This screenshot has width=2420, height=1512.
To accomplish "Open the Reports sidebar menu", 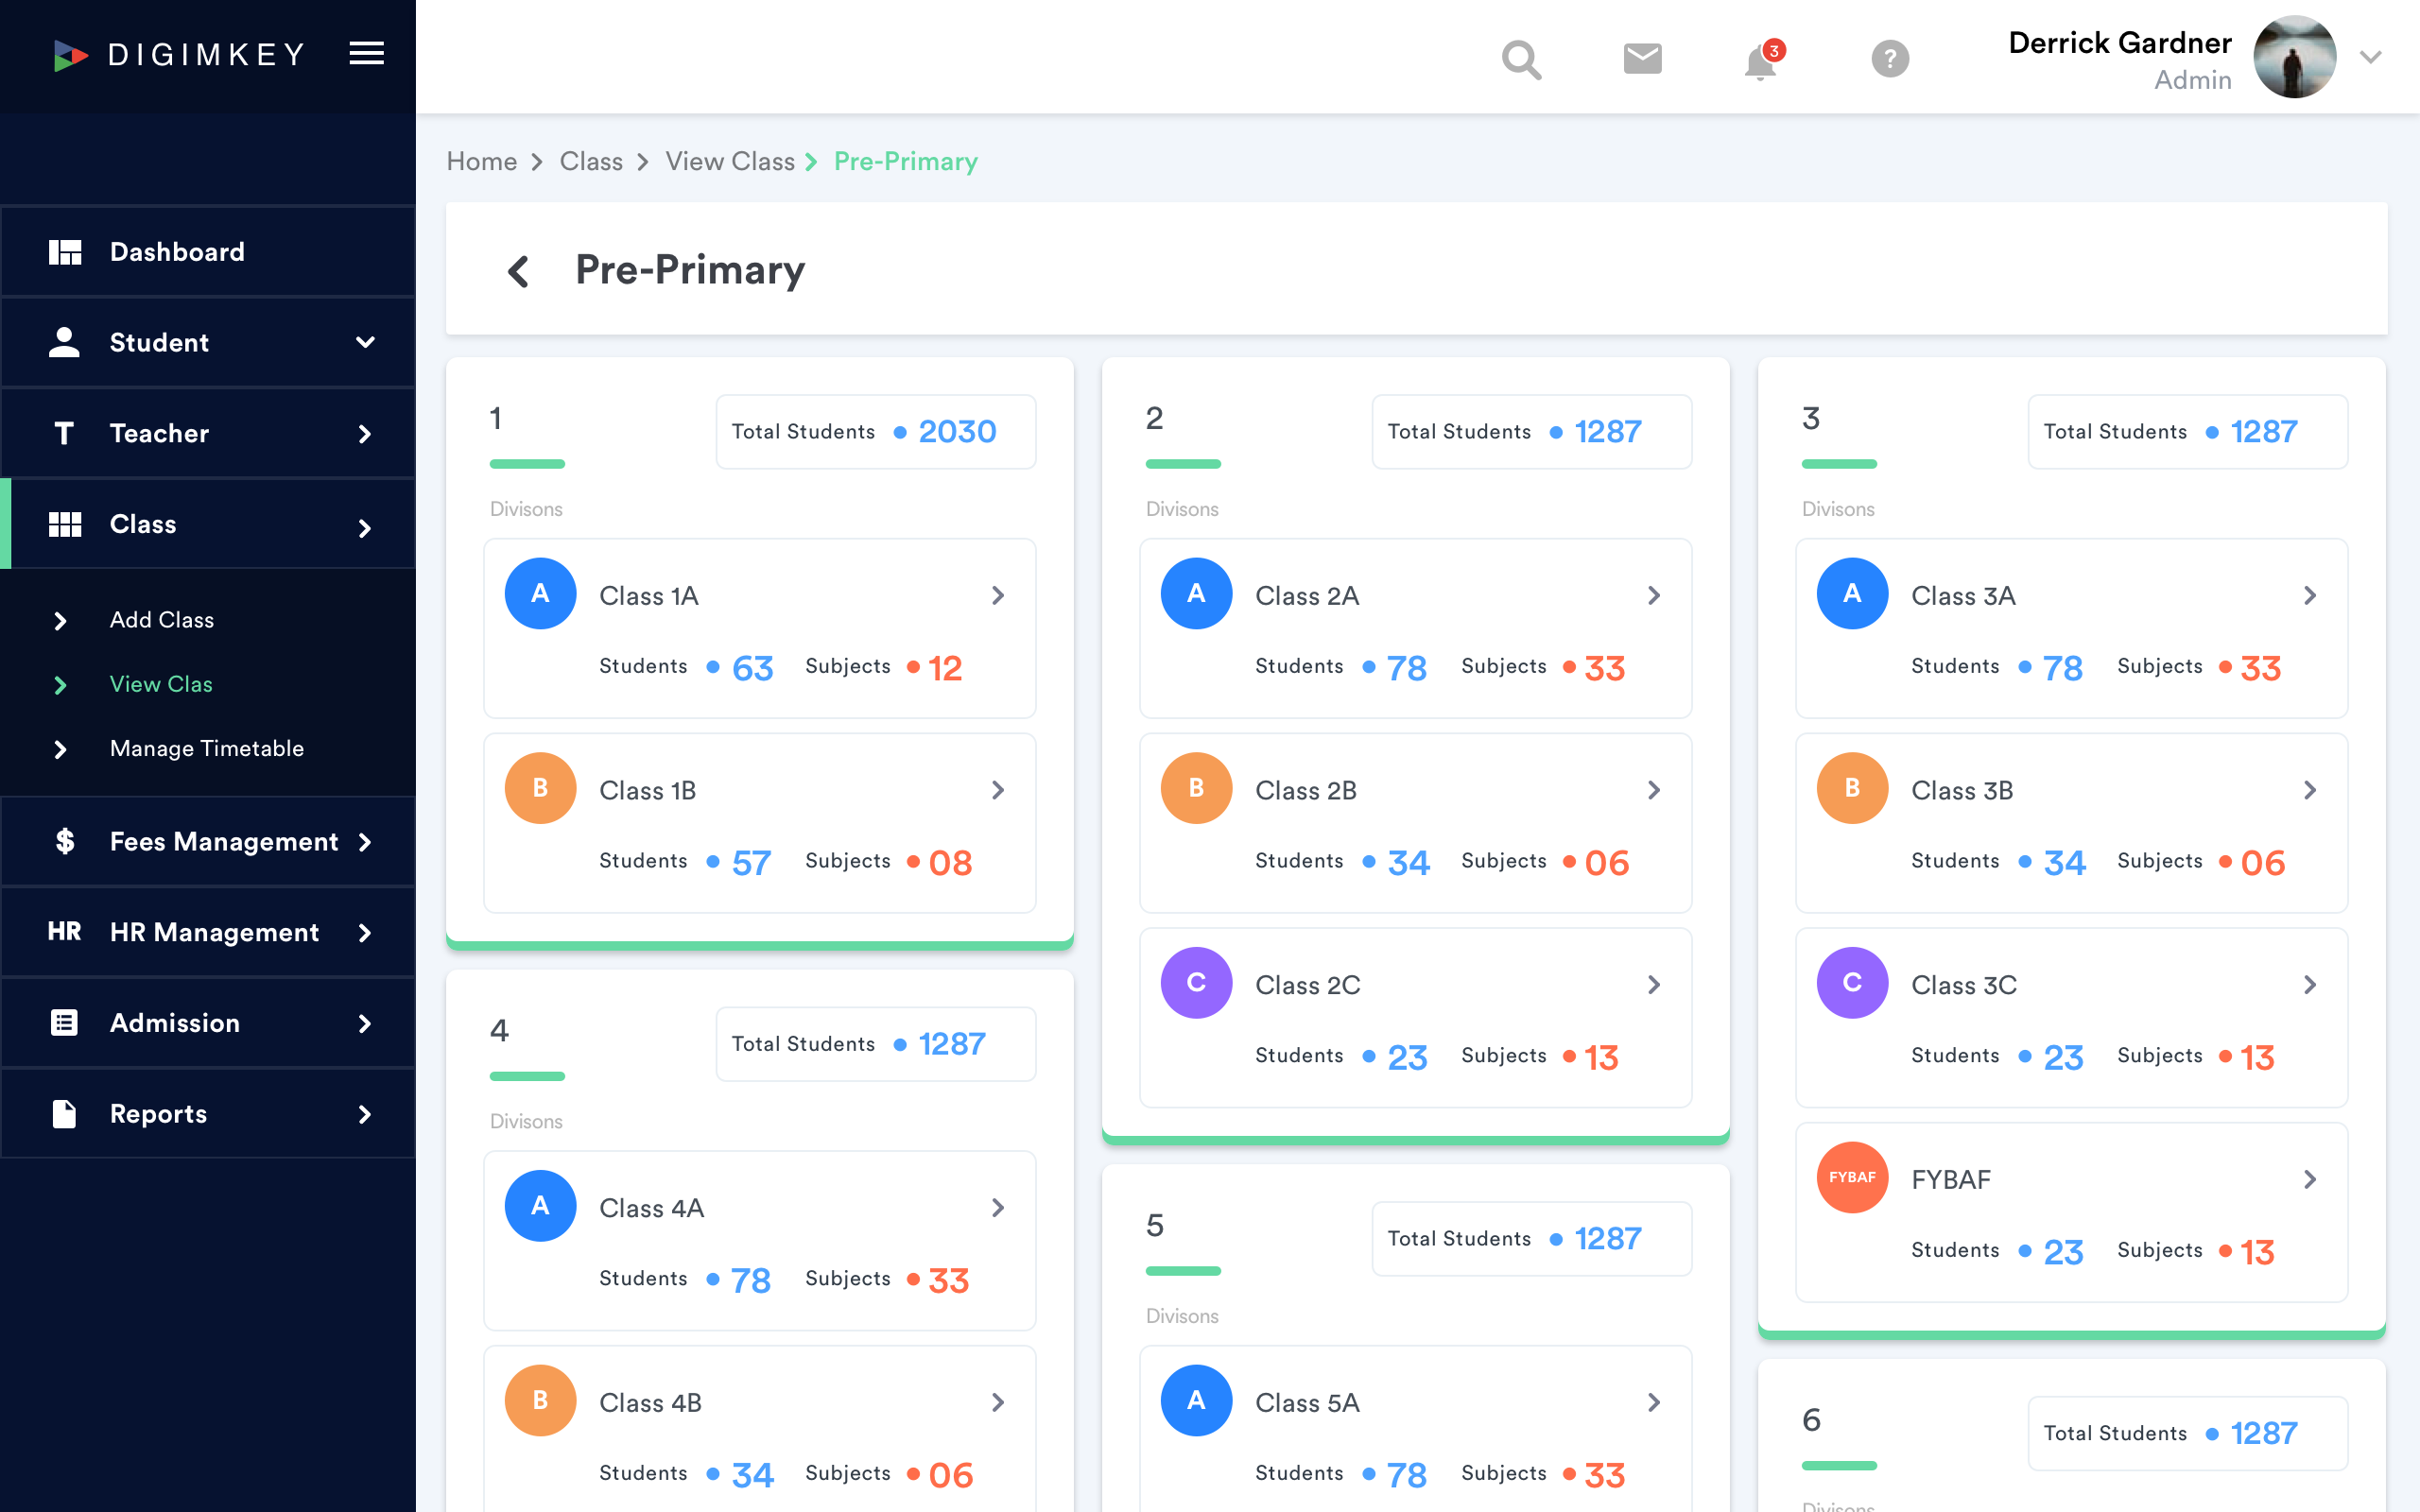I will tap(208, 1114).
